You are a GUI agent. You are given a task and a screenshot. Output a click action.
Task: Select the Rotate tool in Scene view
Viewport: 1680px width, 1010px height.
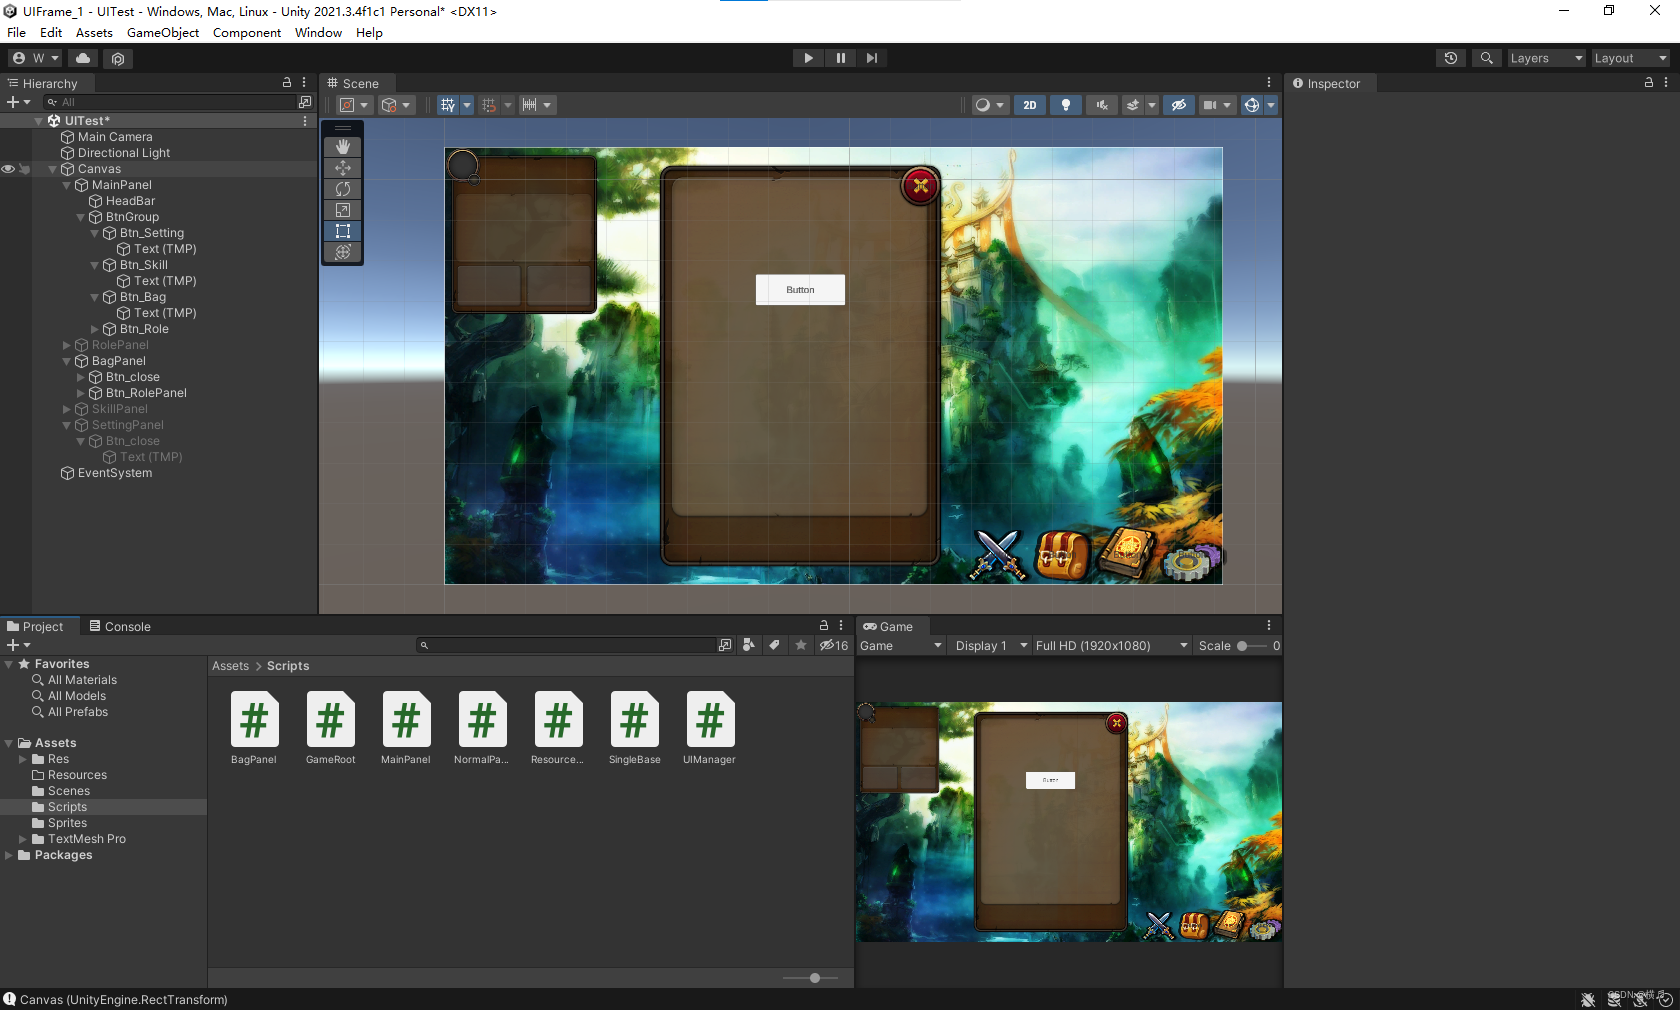343,189
